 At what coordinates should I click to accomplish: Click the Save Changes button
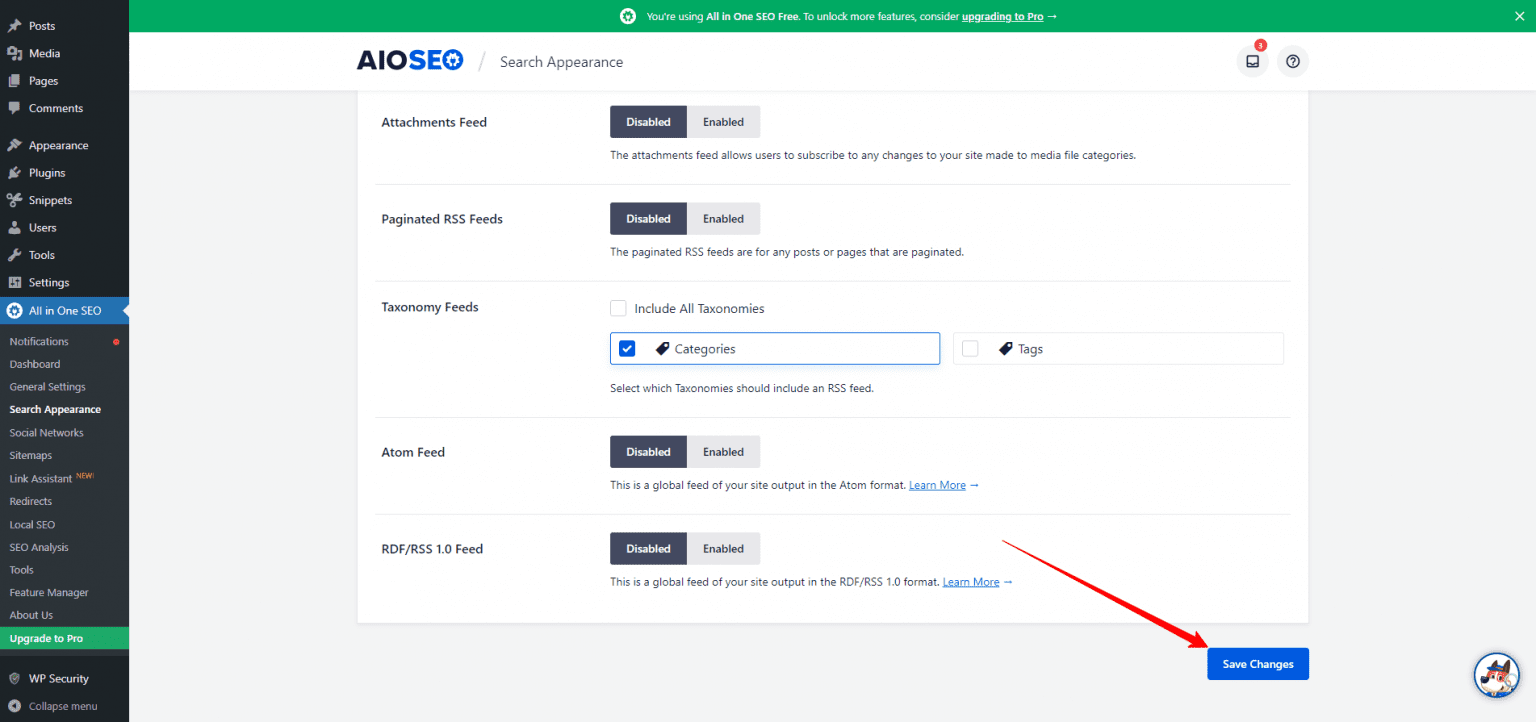pyautogui.click(x=1257, y=664)
